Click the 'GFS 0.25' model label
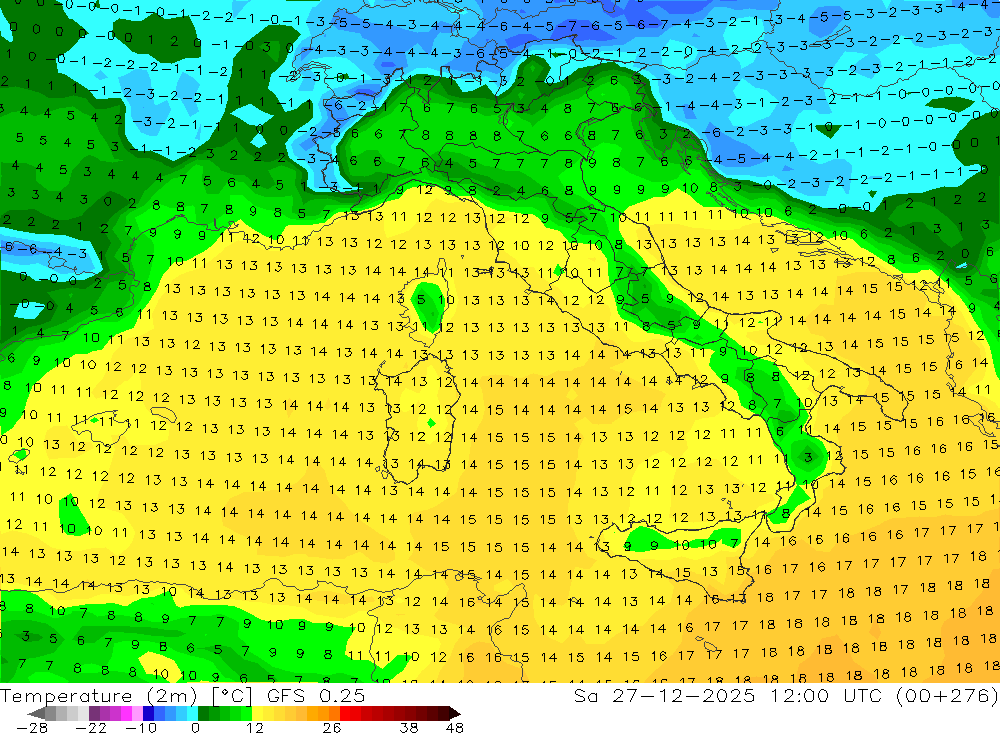 coord(316,695)
